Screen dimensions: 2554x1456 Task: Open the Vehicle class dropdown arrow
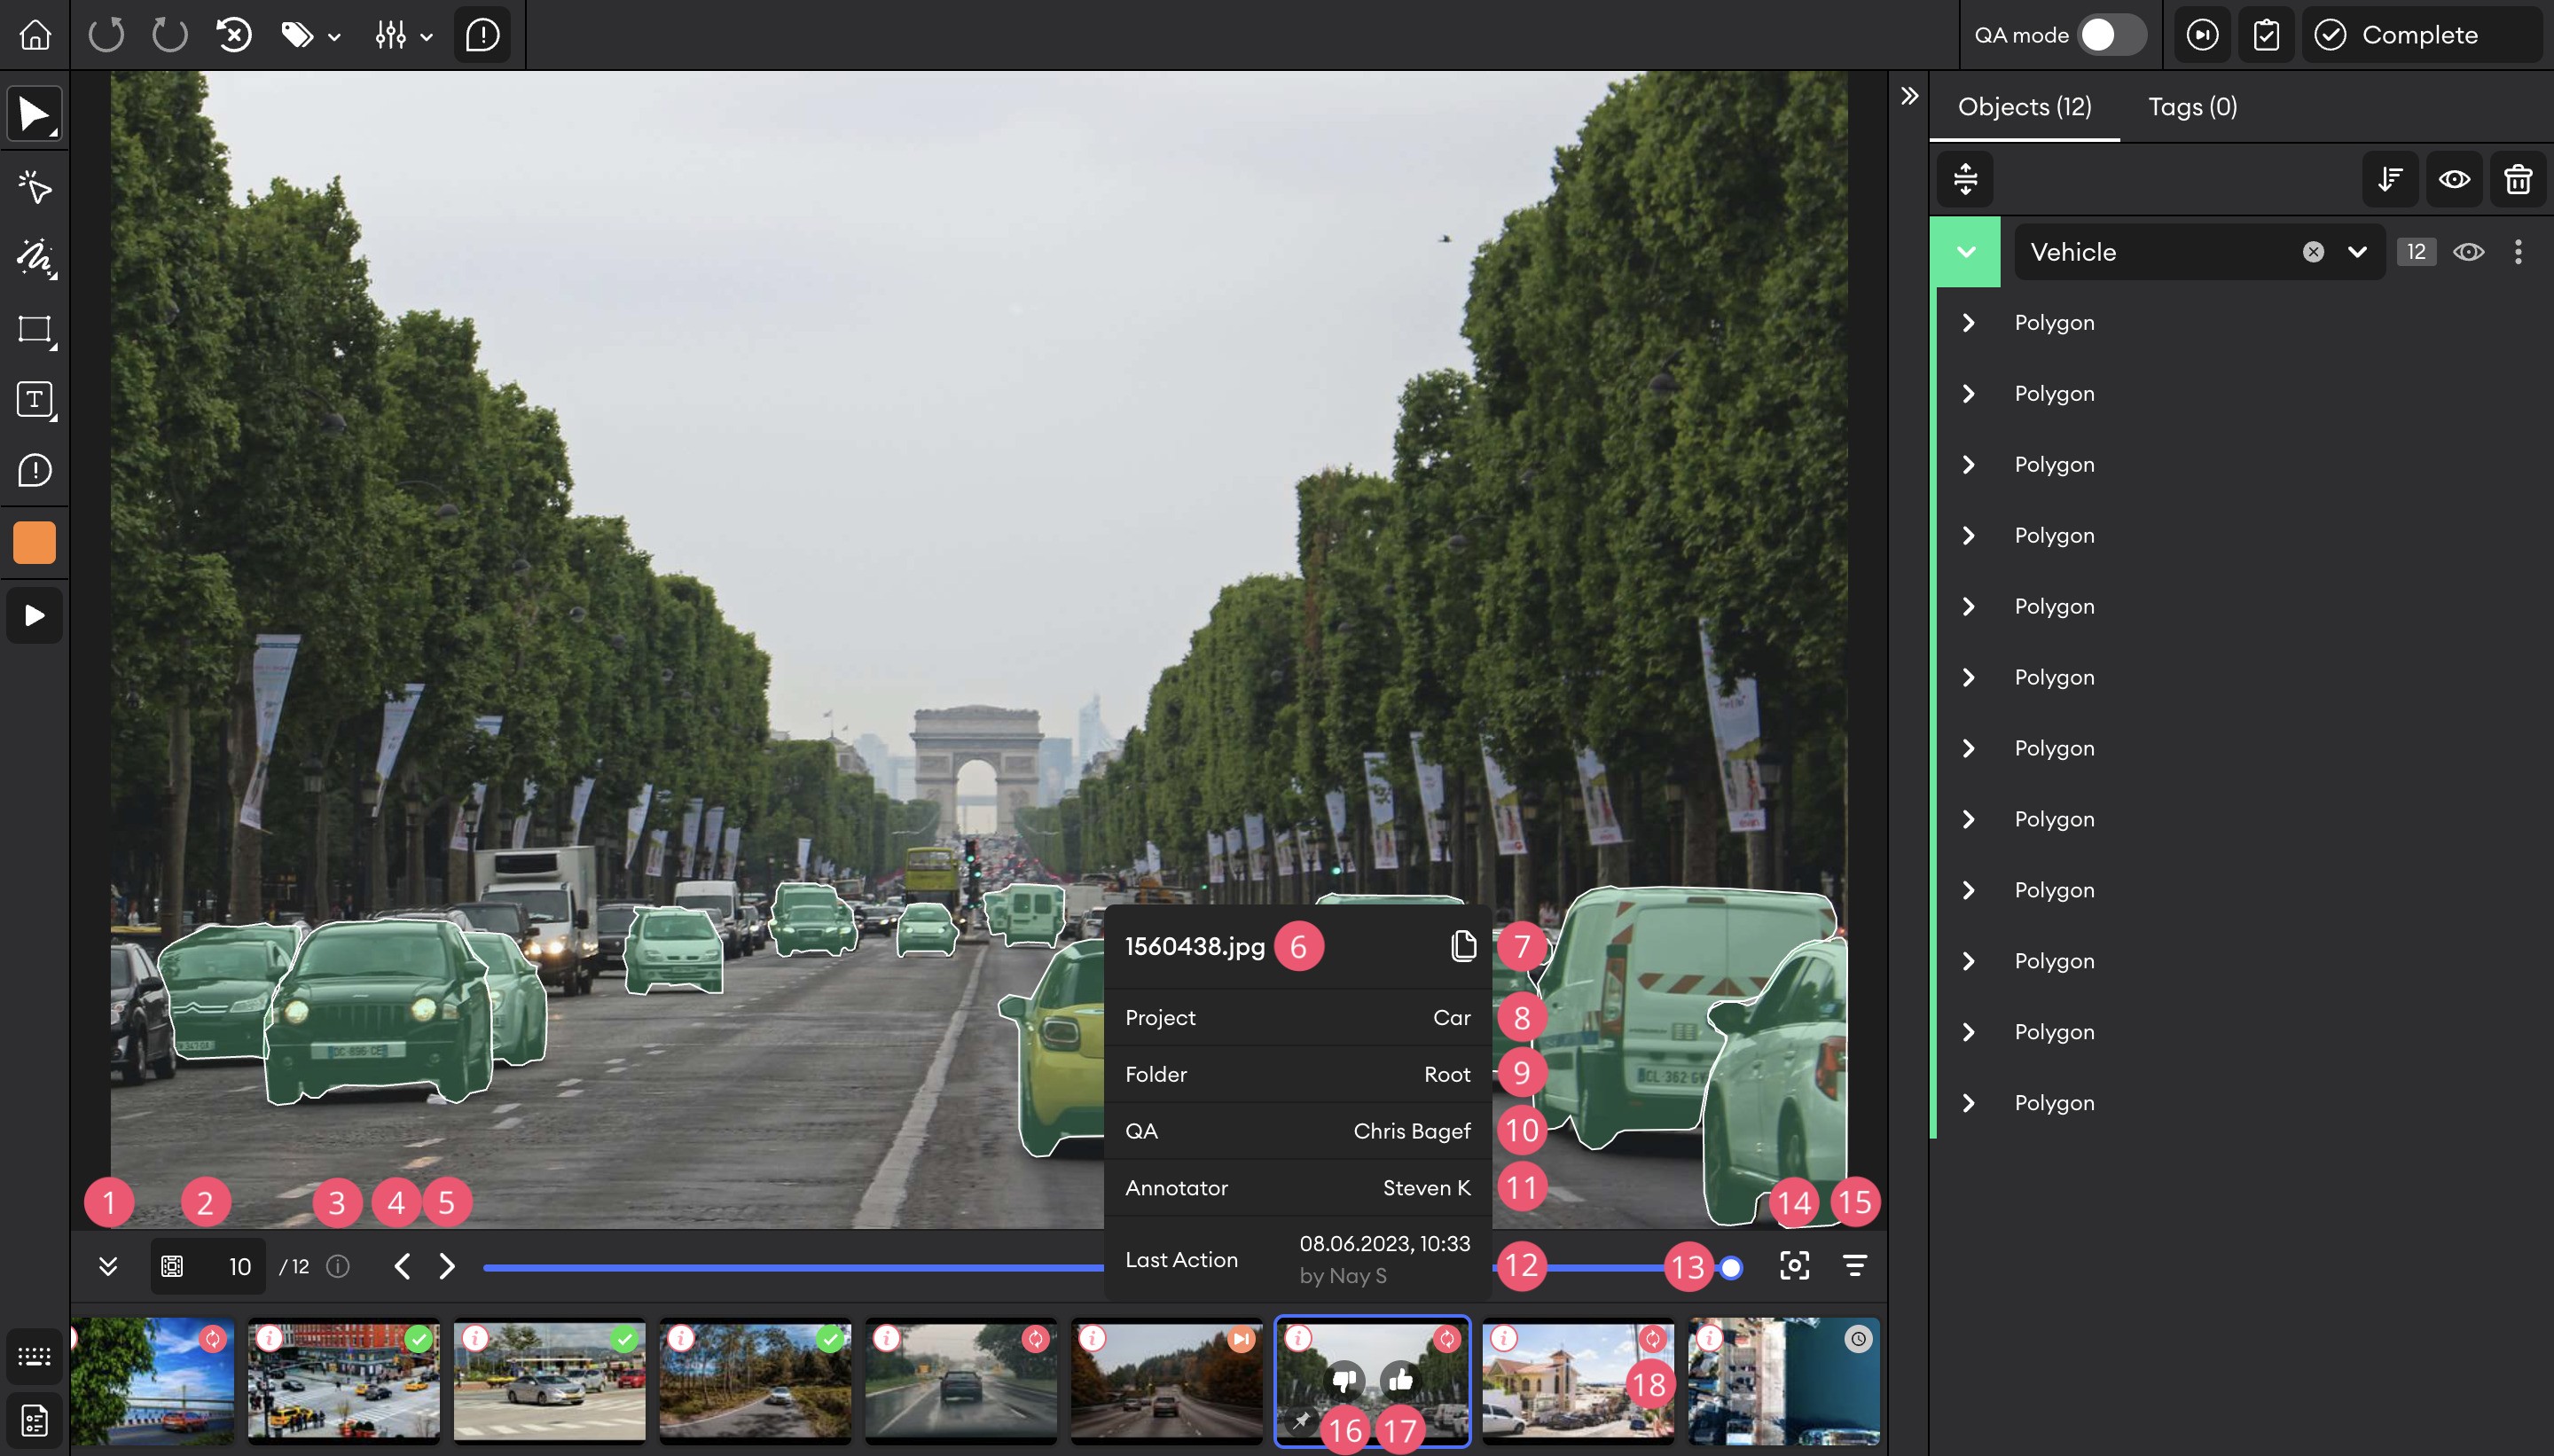click(x=2357, y=252)
